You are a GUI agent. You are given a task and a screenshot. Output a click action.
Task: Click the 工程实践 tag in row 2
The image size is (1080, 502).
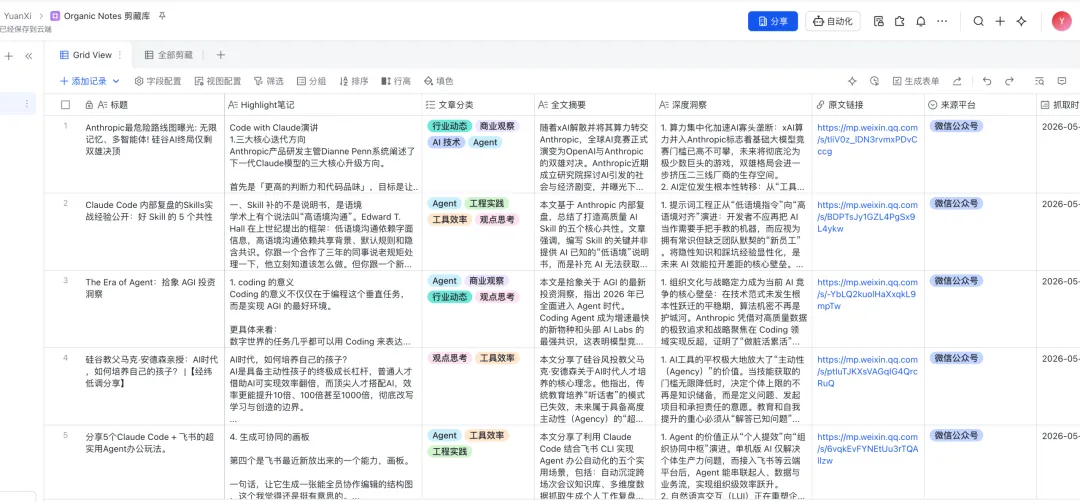(x=486, y=203)
